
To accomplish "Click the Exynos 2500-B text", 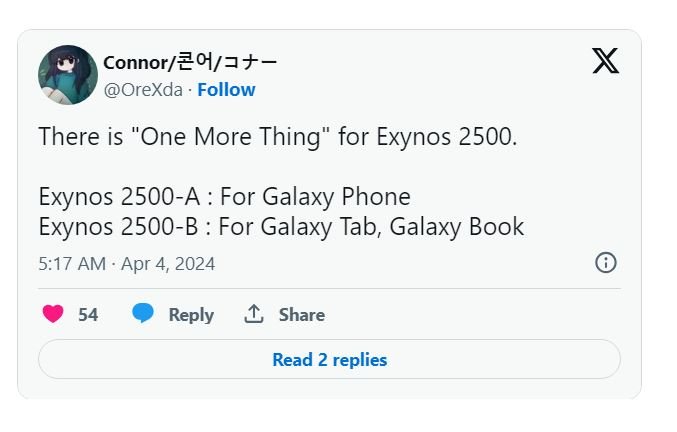I will tap(119, 226).
